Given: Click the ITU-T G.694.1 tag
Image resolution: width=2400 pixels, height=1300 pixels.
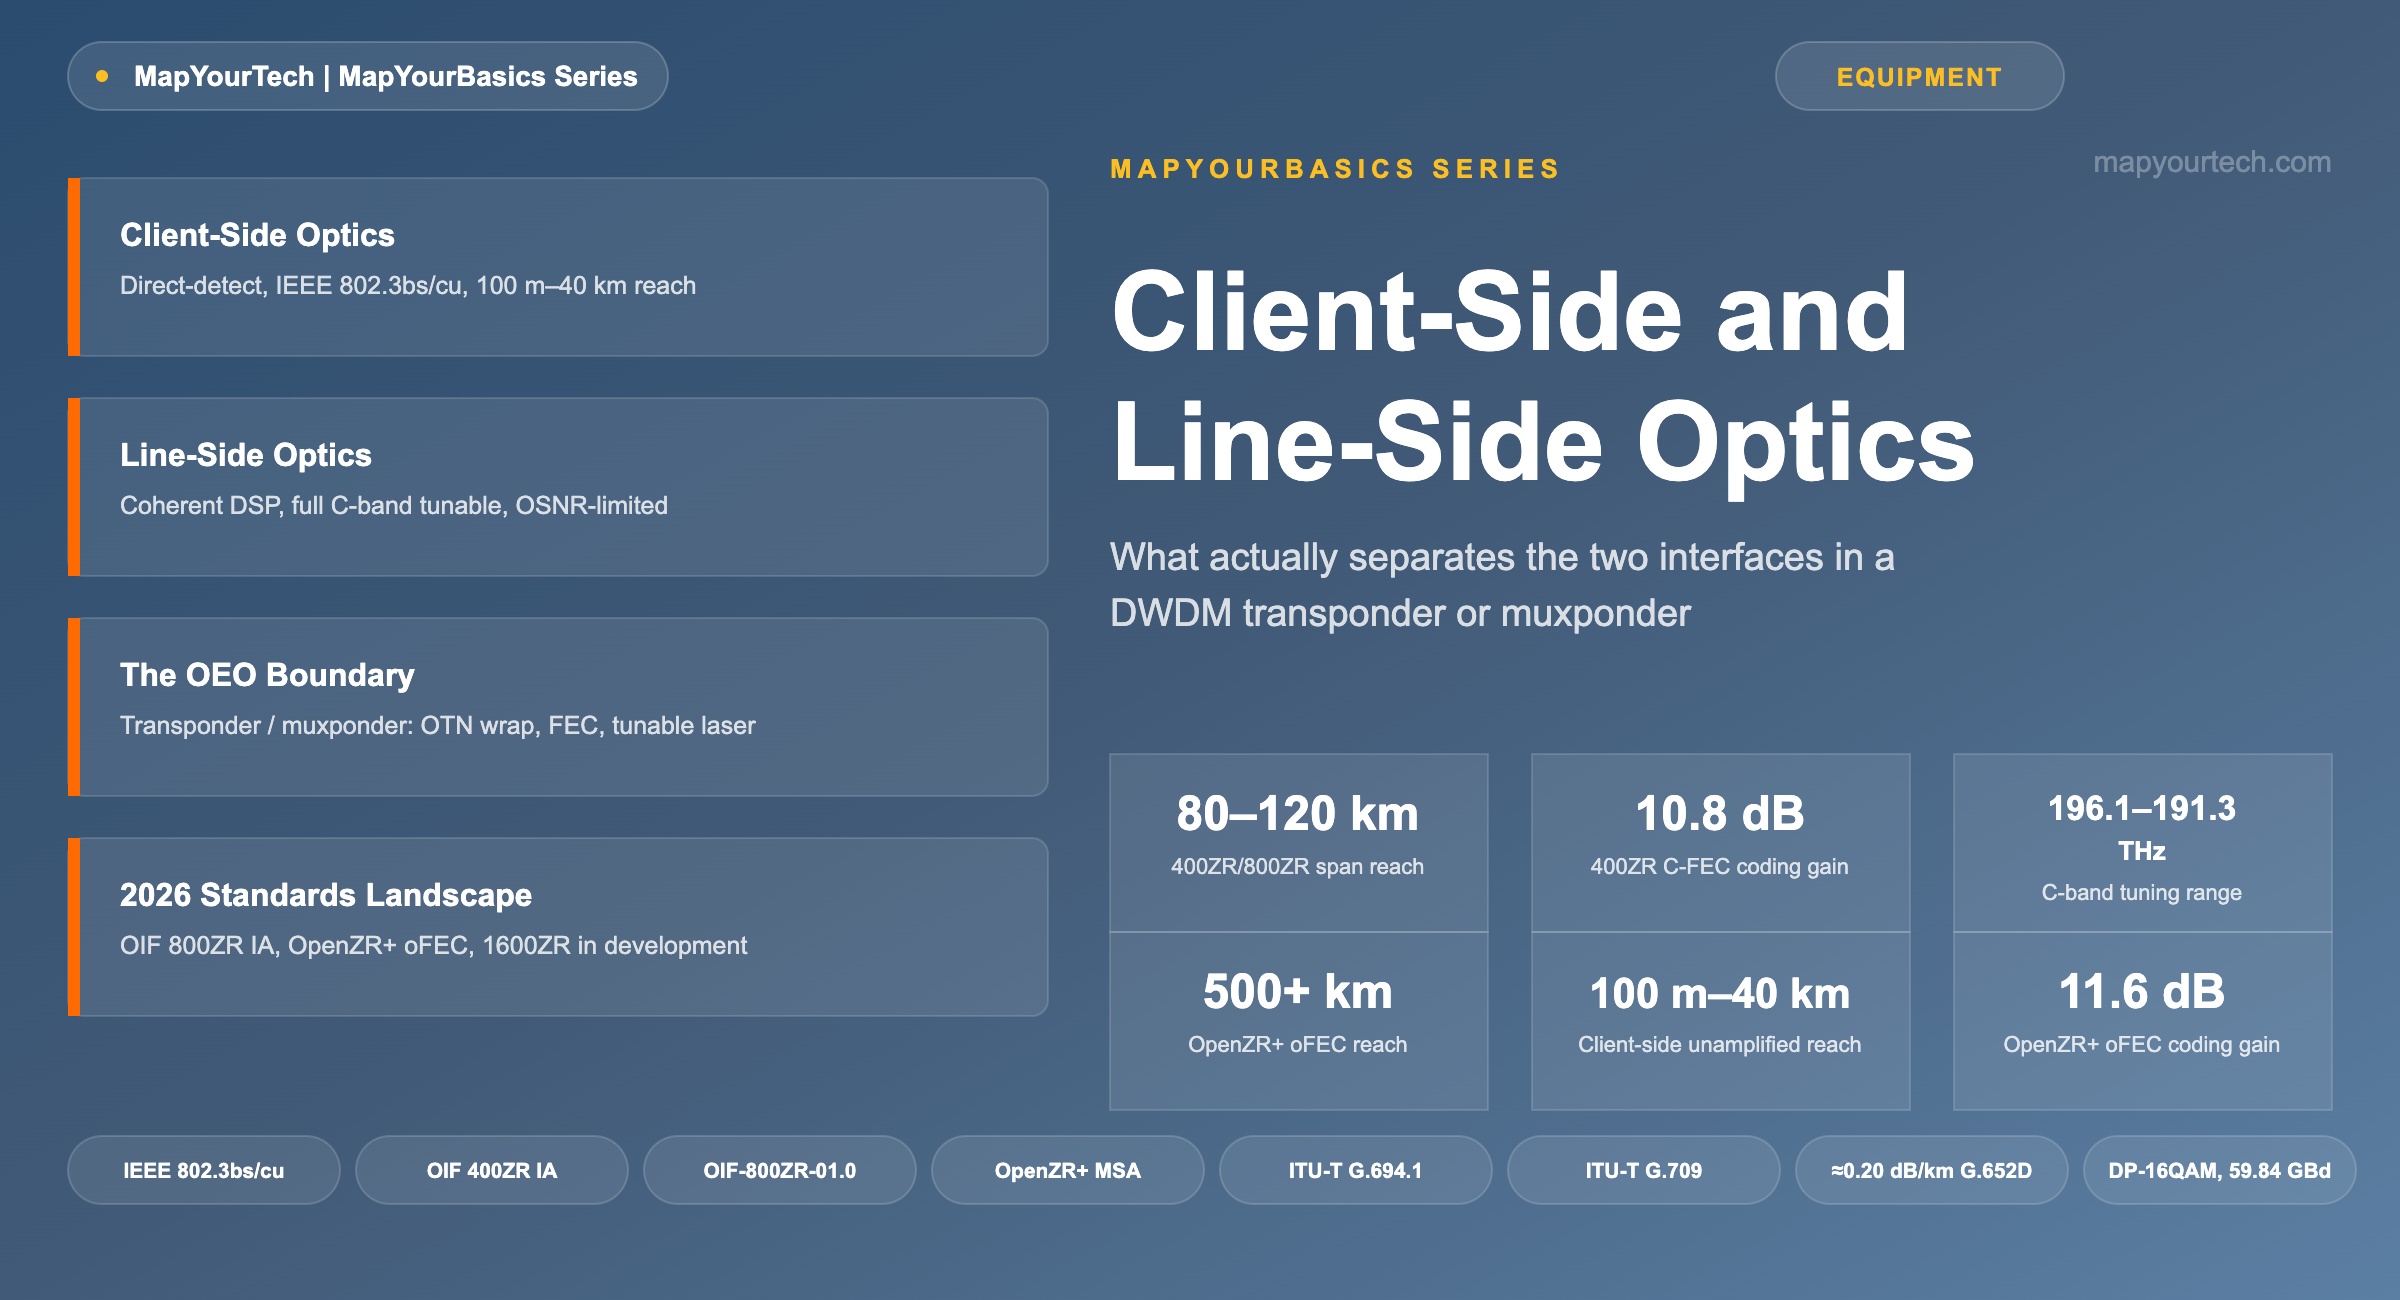Looking at the screenshot, I should coord(1356,1170).
